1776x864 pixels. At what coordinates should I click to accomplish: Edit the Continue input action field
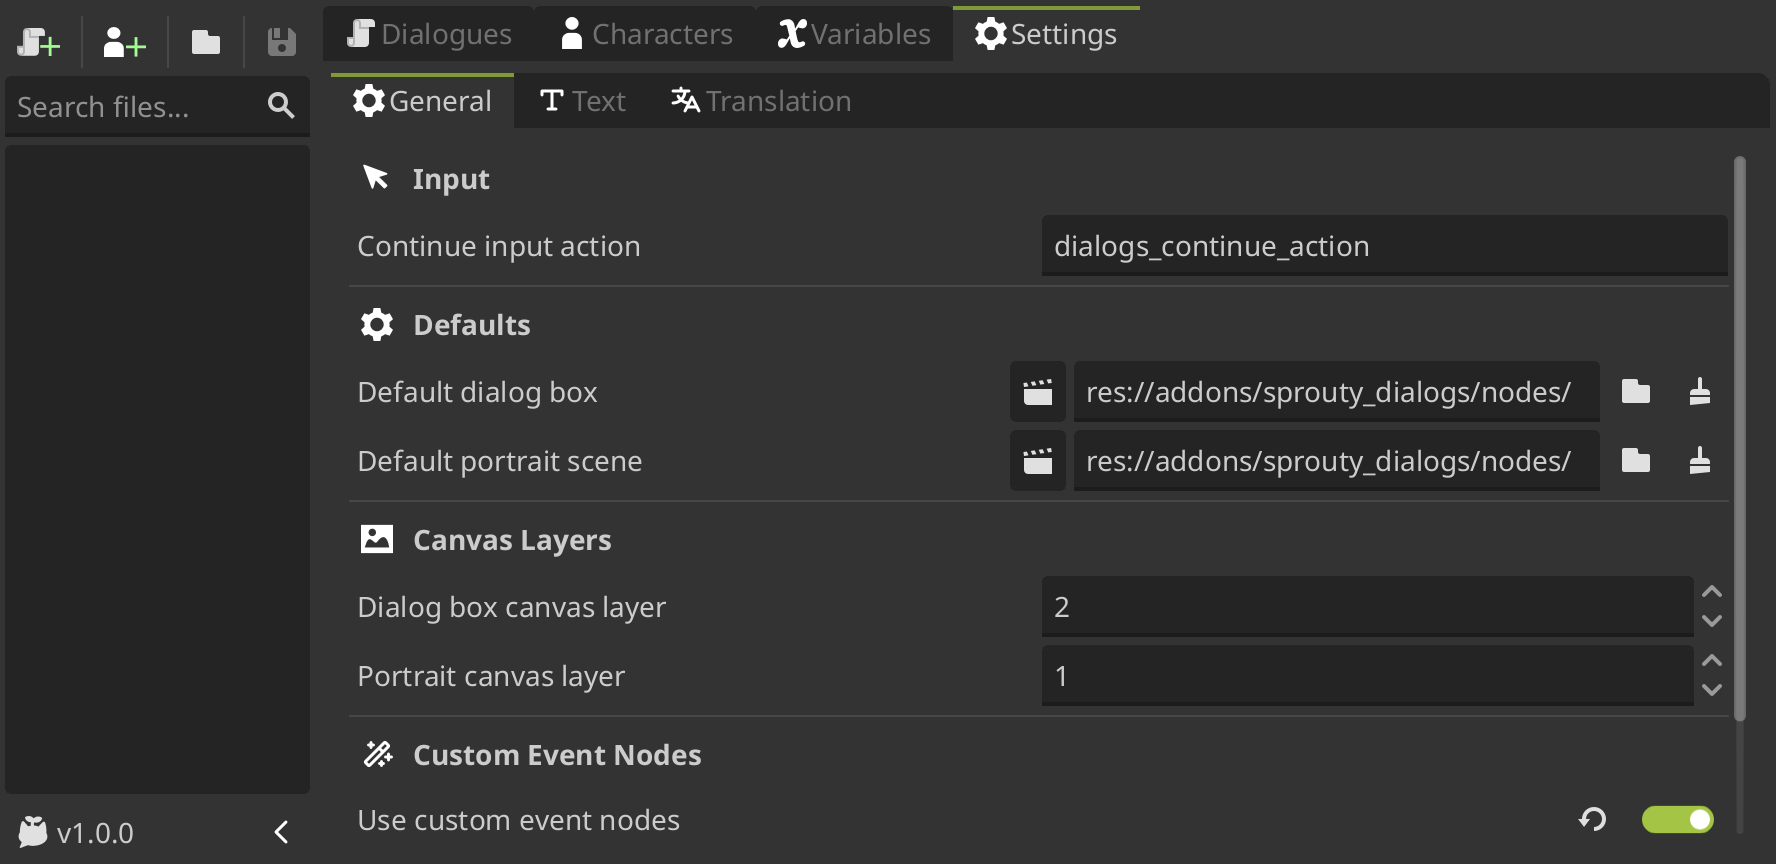(x=1384, y=246)
